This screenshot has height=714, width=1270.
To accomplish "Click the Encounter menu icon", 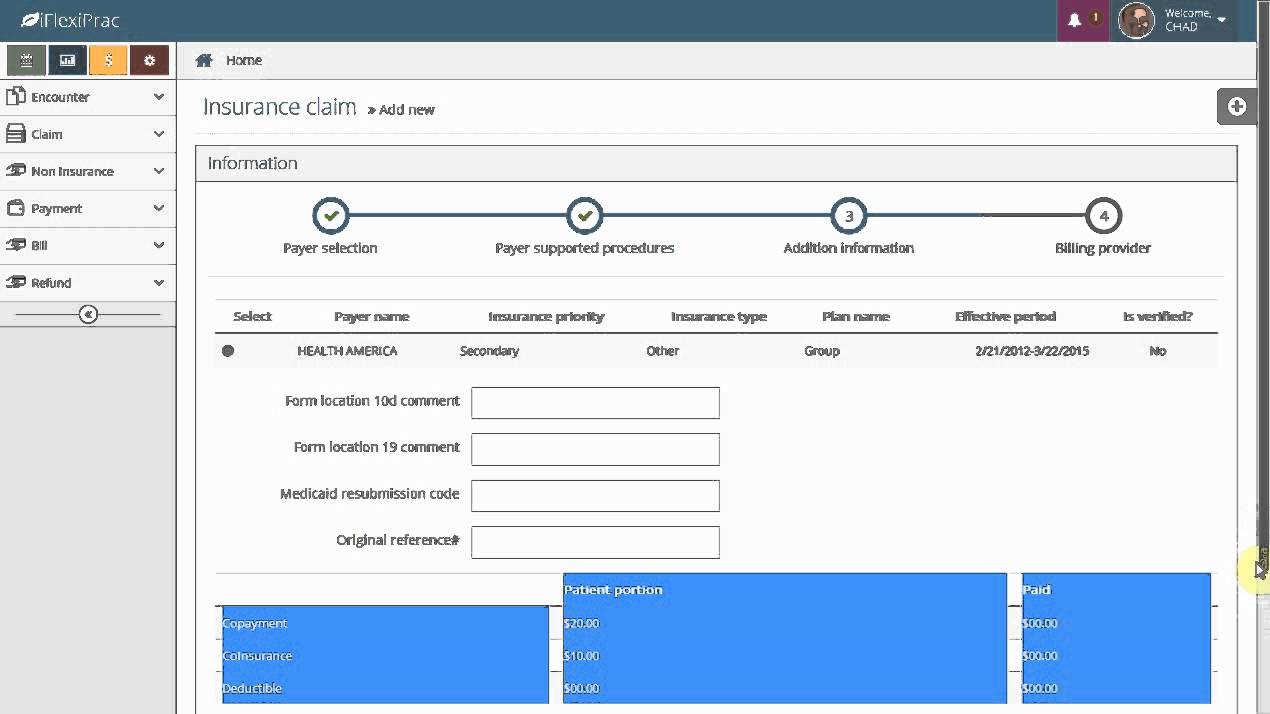I will pyautogui.click(x=15, y=97).
